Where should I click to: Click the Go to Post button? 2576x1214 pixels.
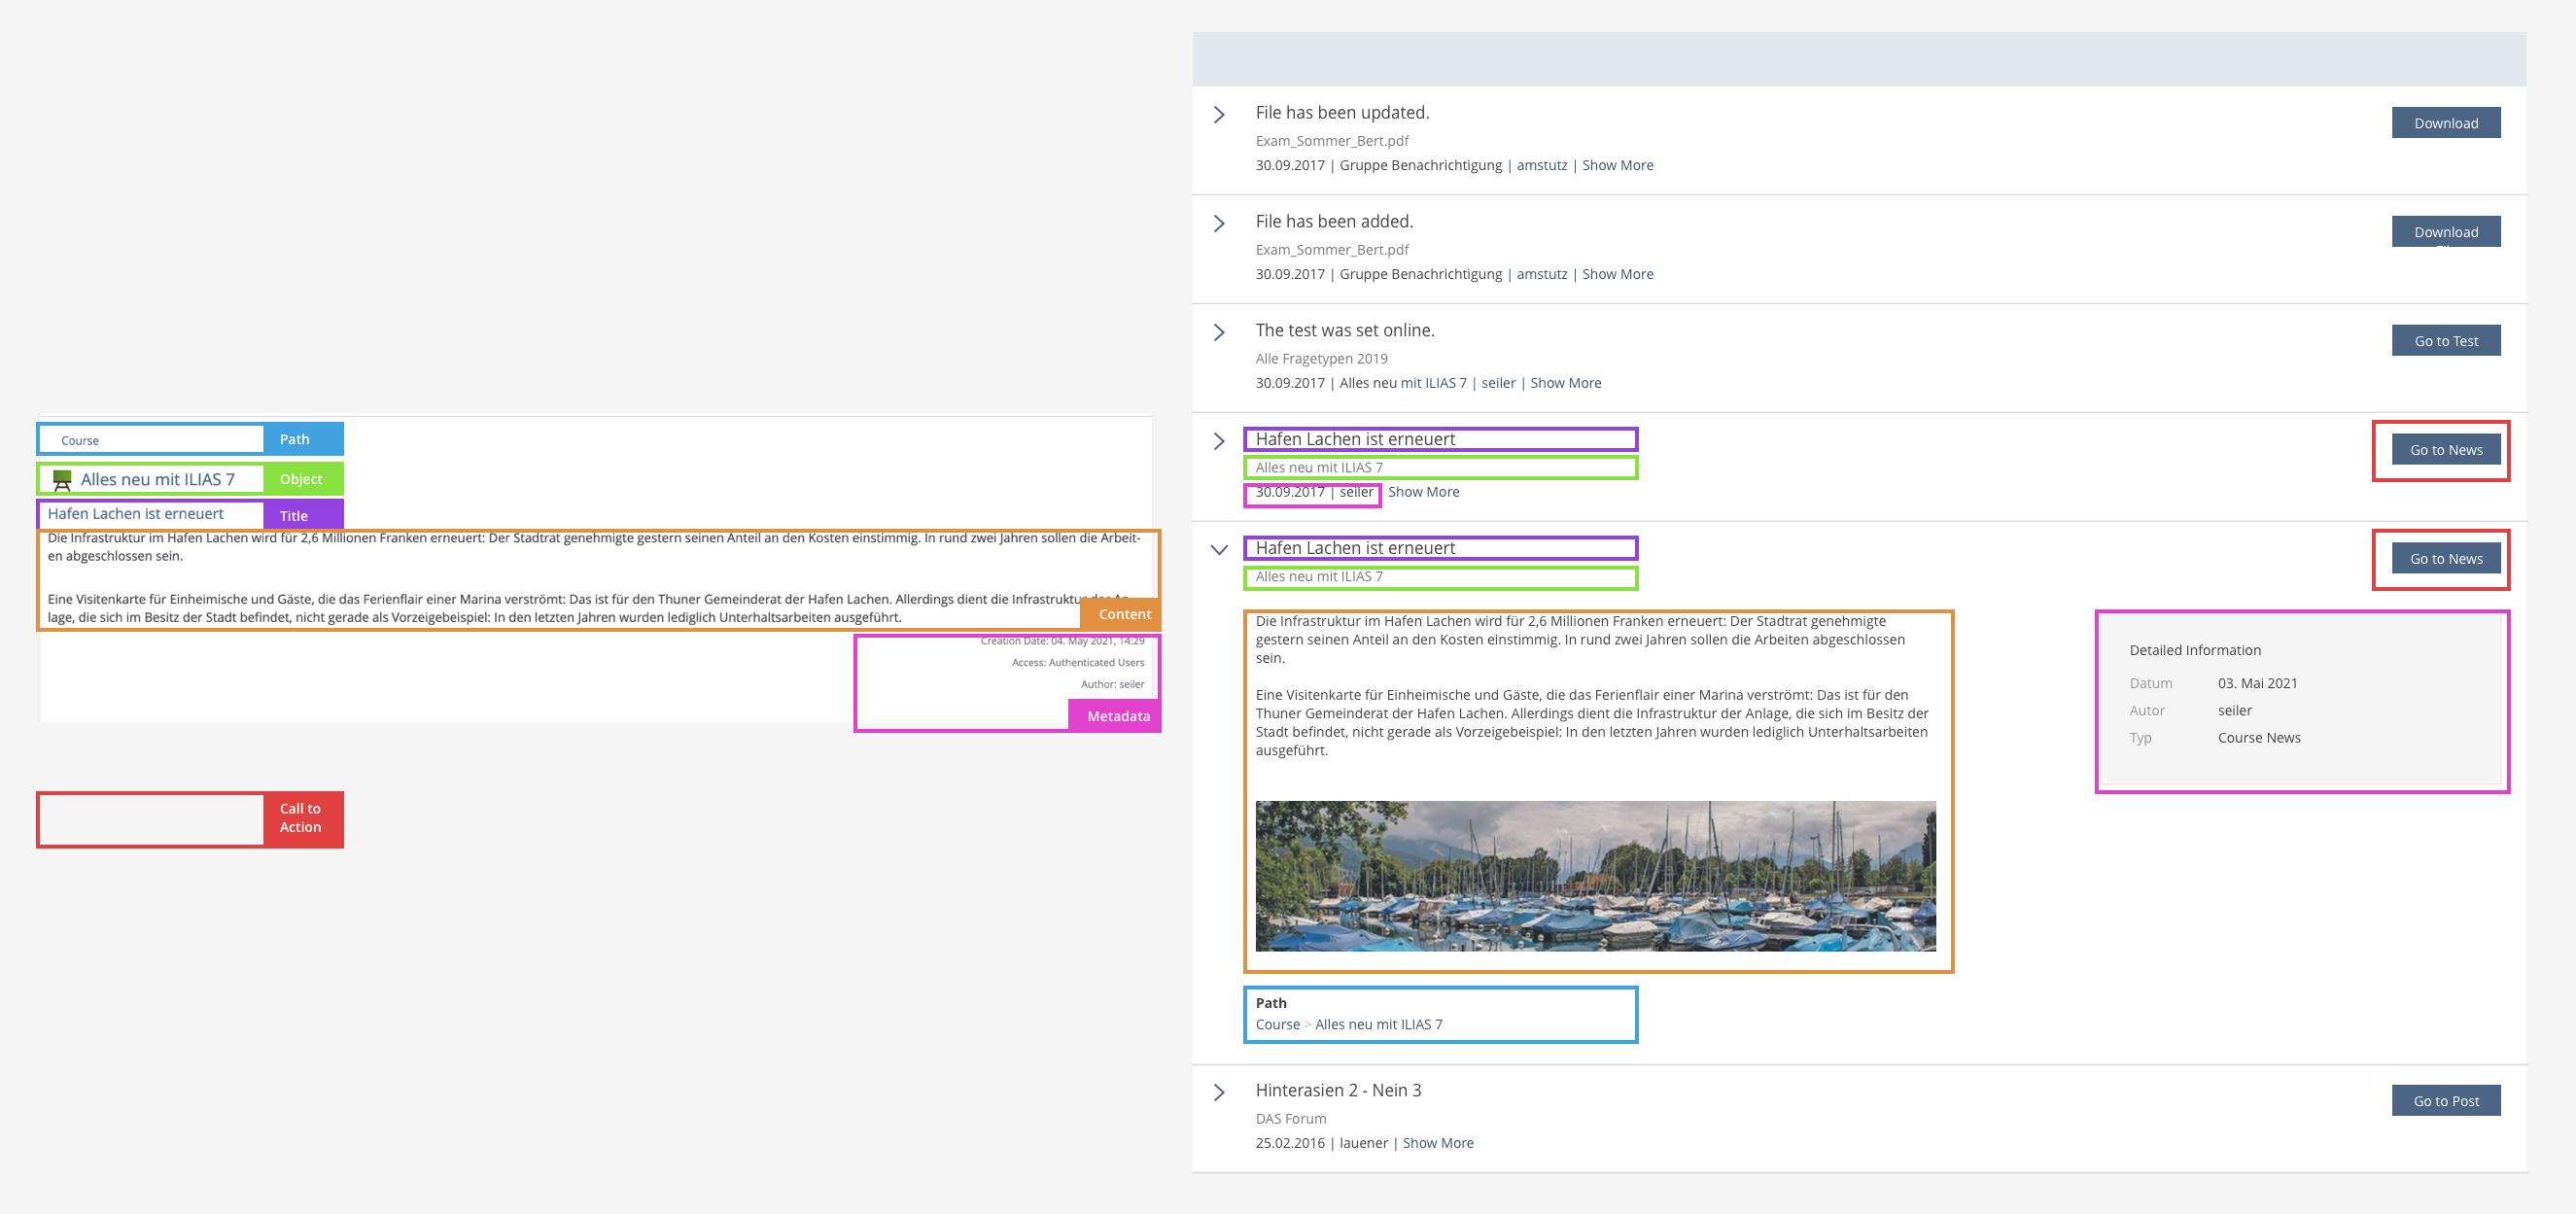point(2445,1101)
